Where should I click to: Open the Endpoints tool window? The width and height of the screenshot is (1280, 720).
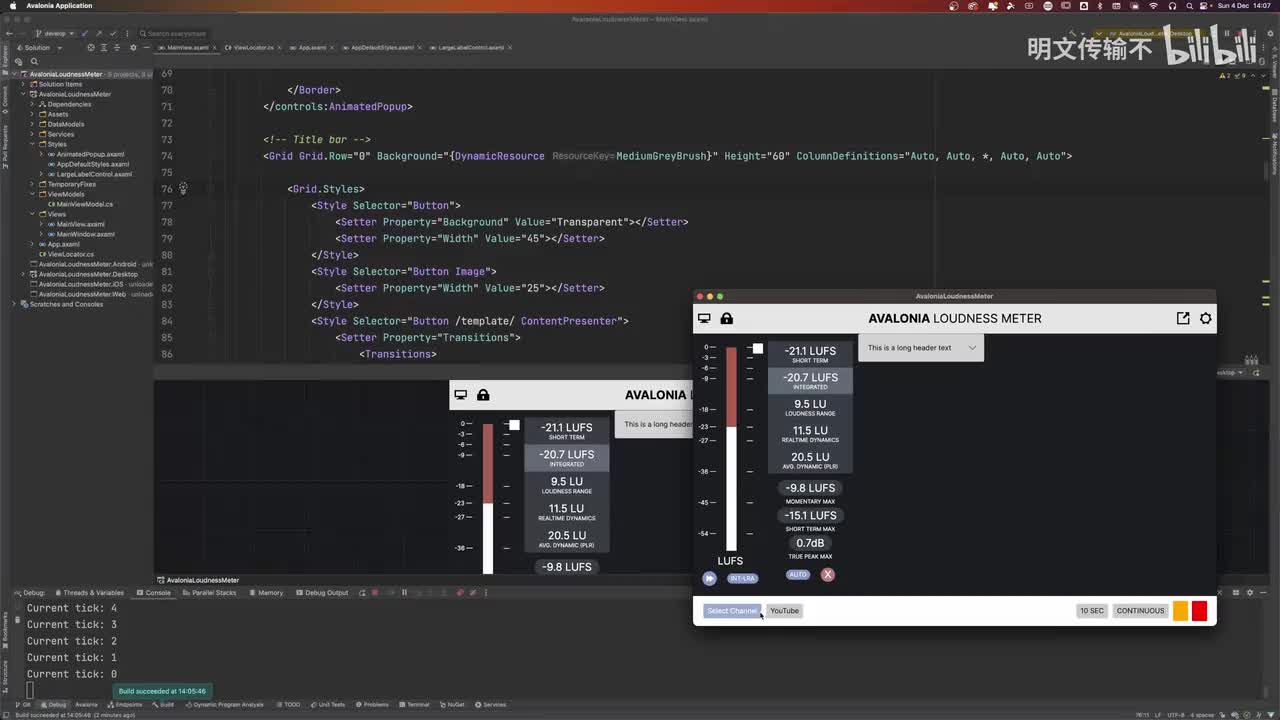click(125, 705)
